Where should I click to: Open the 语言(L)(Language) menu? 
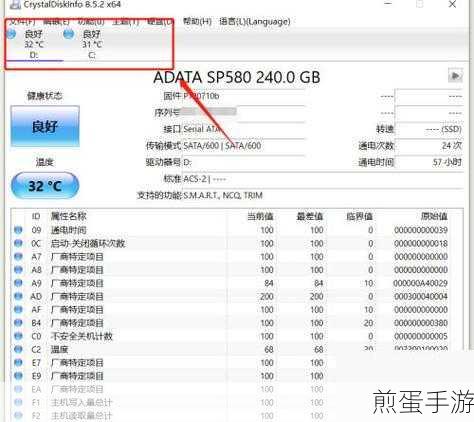pyautogui.click(x=255, y=22)
